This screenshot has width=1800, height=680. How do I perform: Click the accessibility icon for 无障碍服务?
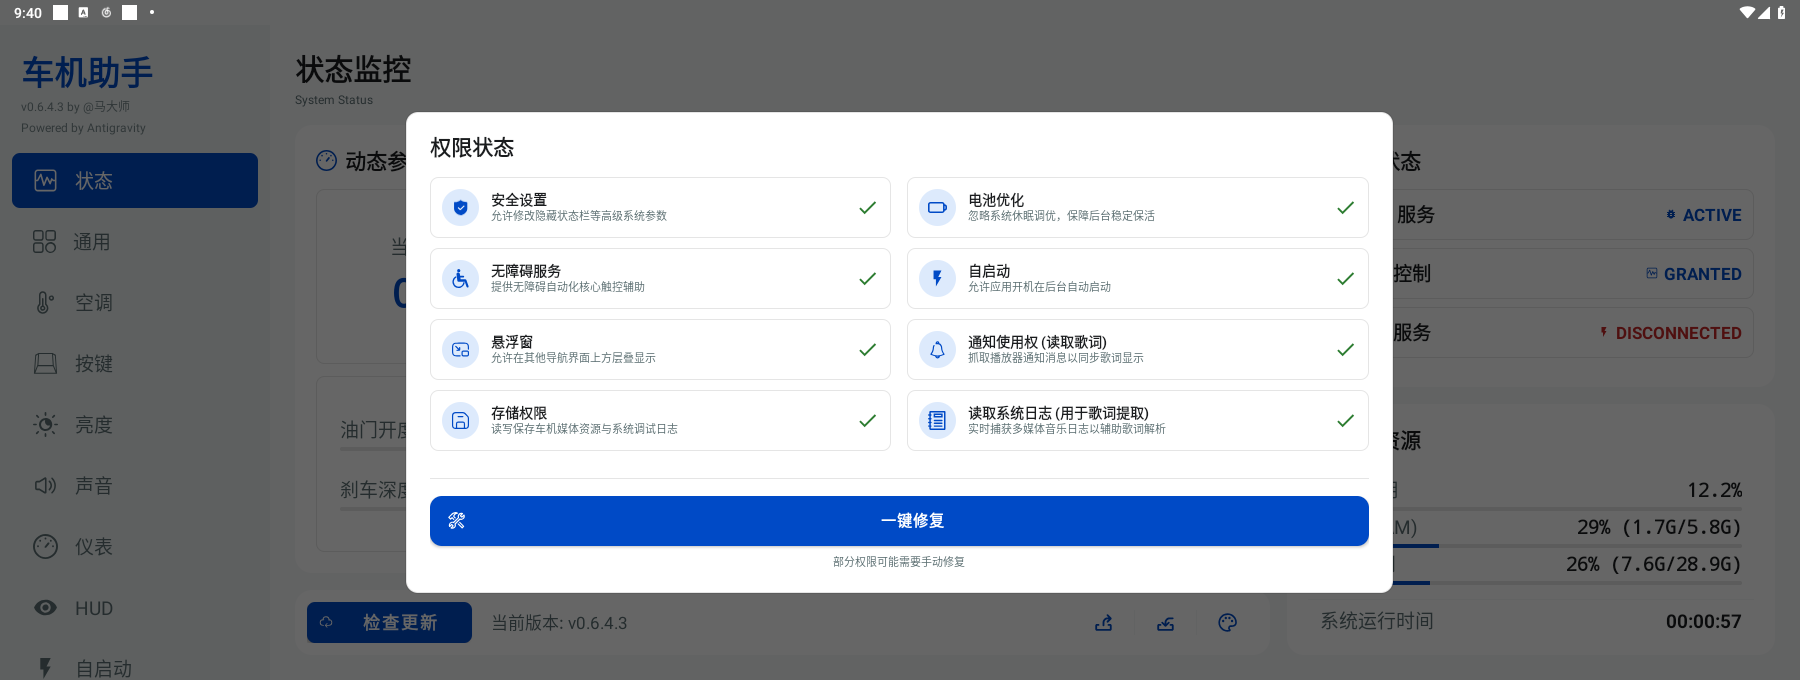pos(461,279)
